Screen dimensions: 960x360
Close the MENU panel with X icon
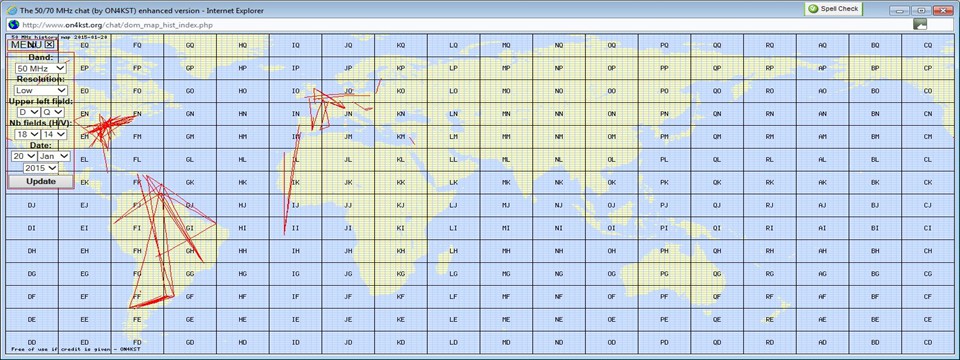point(50,44)
